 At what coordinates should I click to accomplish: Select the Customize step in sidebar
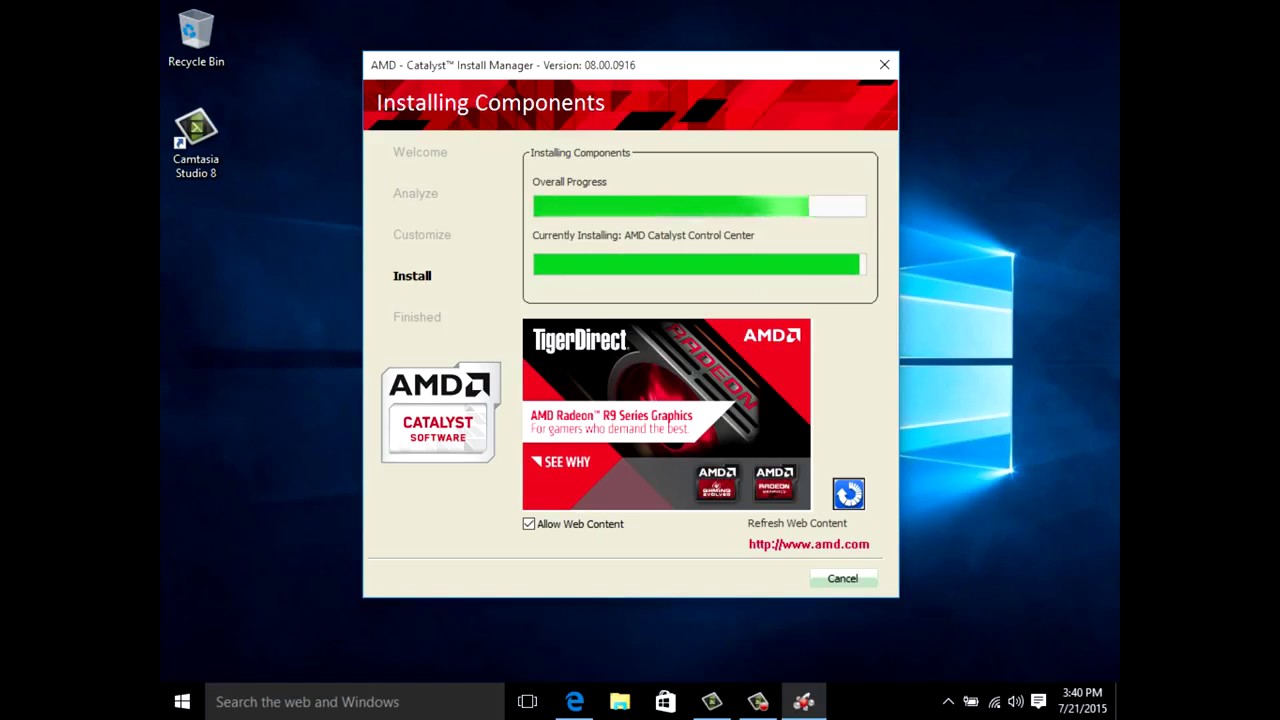422,234
